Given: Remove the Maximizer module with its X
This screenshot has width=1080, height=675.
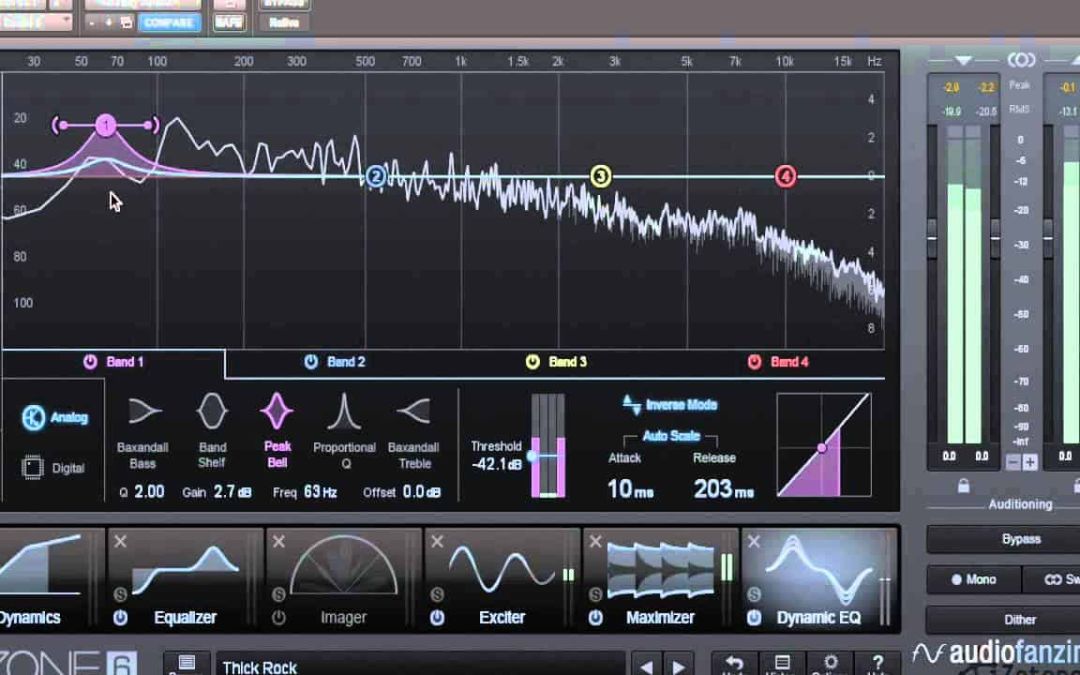Looking at the screenshot, I should (595, 542).
